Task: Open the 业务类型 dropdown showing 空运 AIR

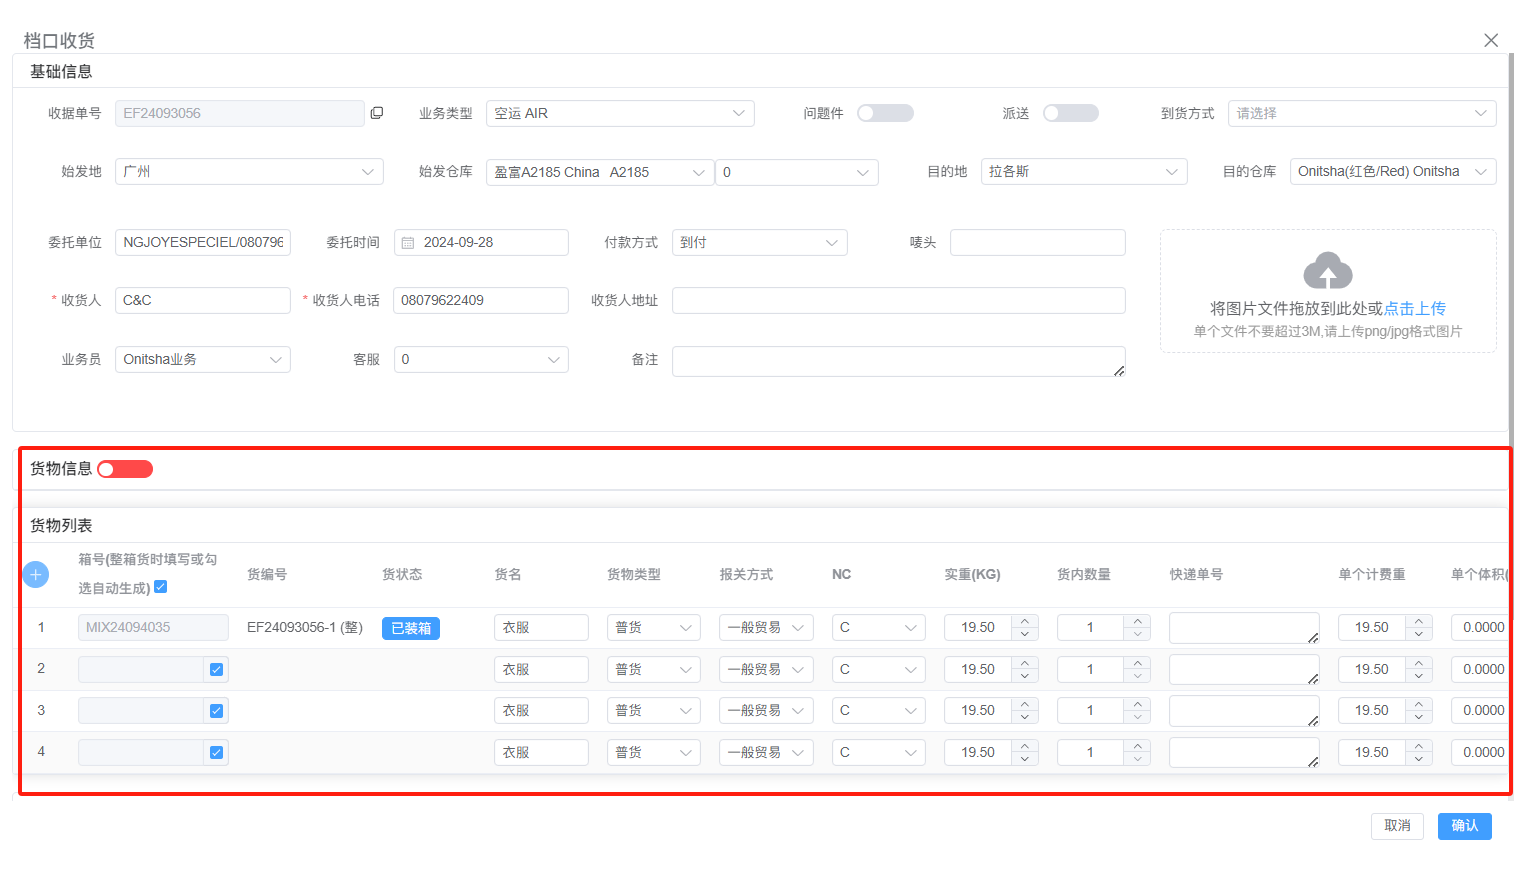Action: (x=620, y=113)
